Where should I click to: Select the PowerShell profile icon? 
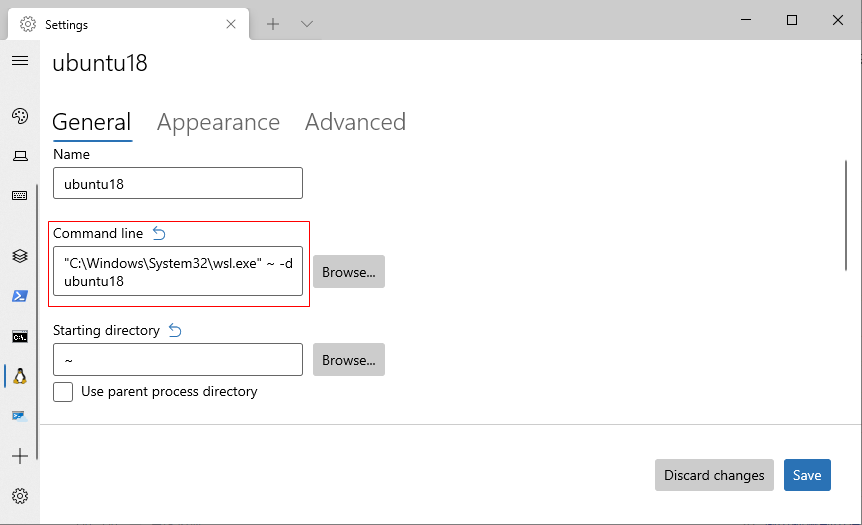[20, 296]
